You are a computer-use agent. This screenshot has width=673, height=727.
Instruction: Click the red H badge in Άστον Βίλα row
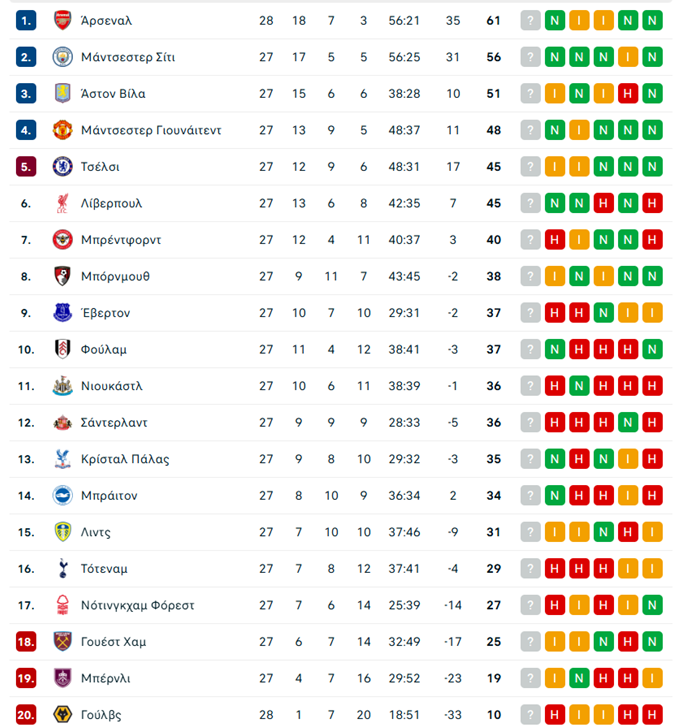click(x=628, y=93)
